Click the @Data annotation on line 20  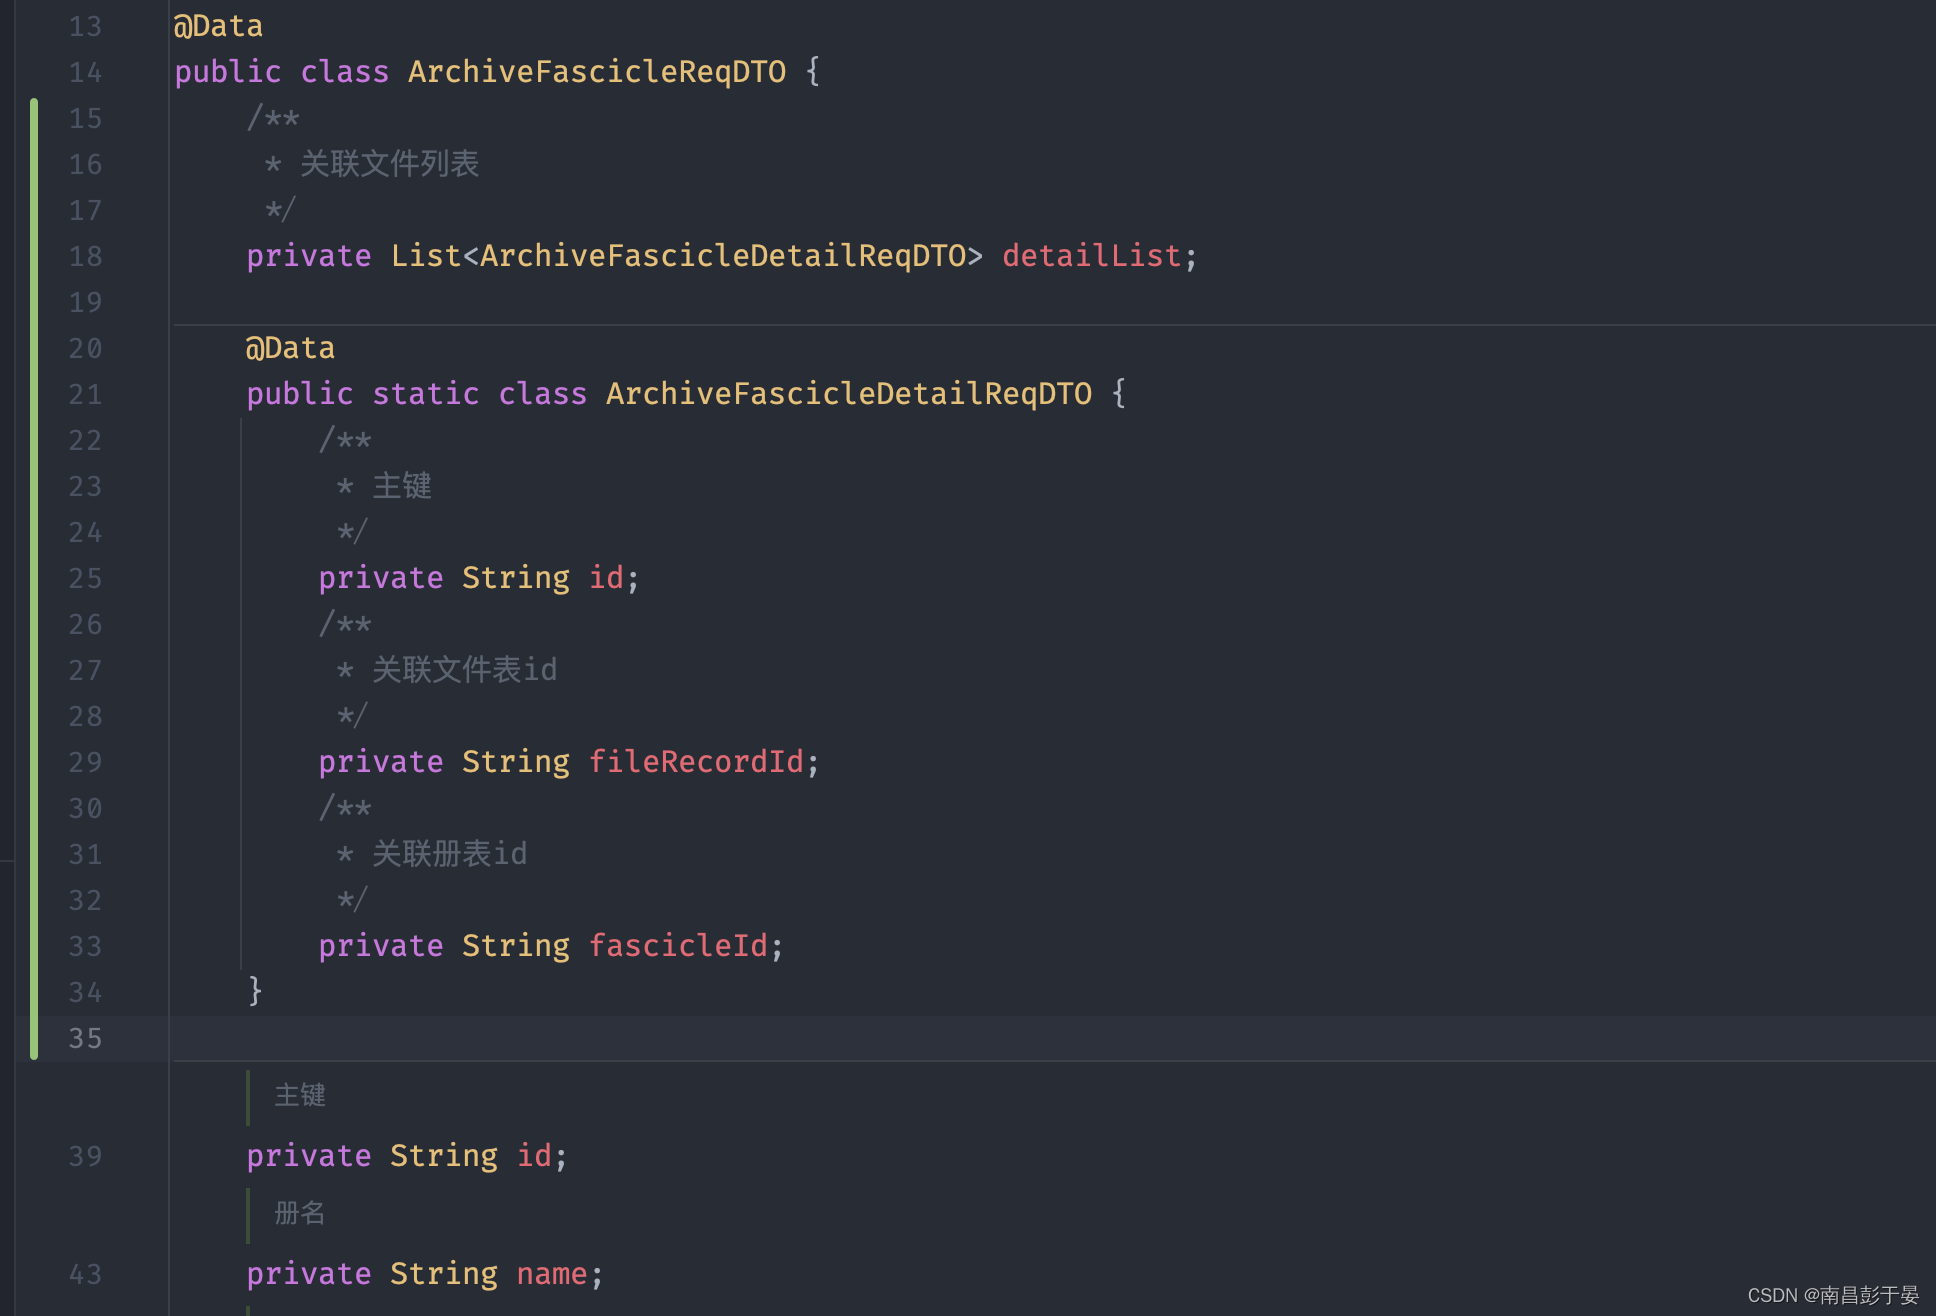(290, 348)
